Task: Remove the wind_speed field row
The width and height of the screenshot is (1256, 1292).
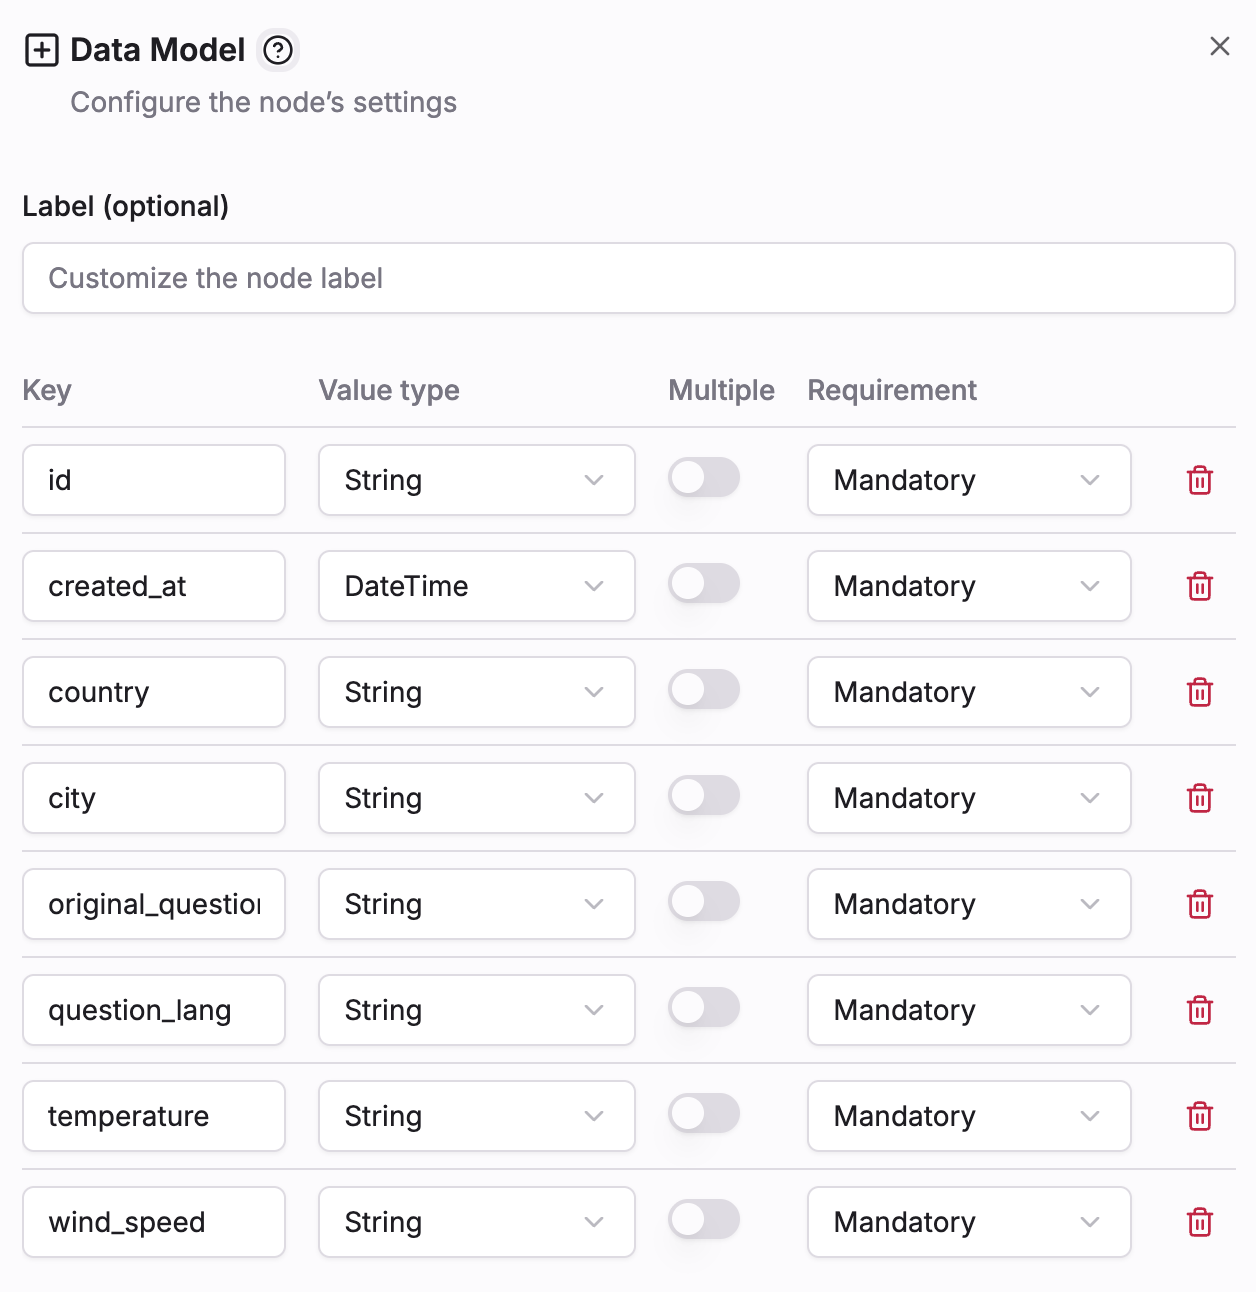Action: click(1199, 1223)
